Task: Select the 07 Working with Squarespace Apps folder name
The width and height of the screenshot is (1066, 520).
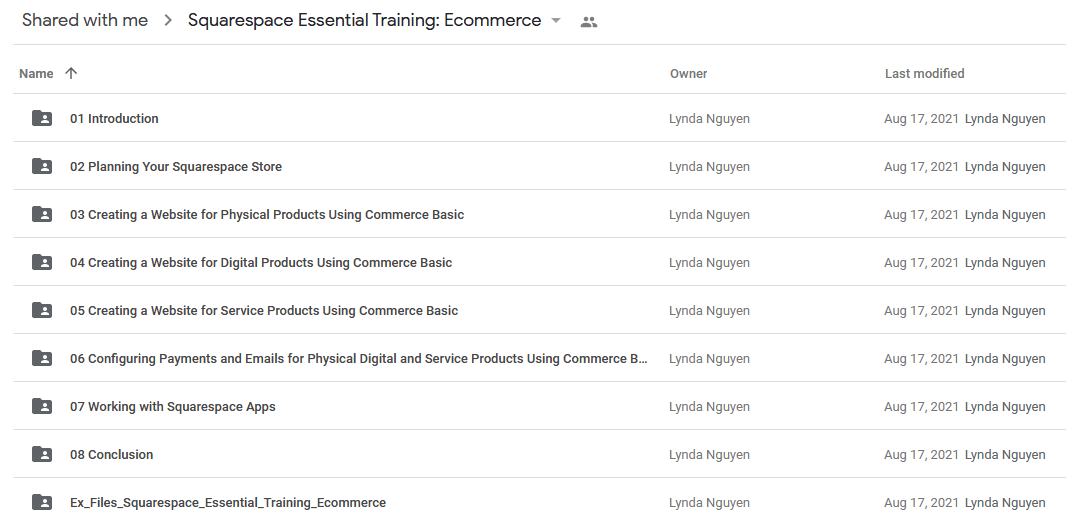Action: click(173, 406)
